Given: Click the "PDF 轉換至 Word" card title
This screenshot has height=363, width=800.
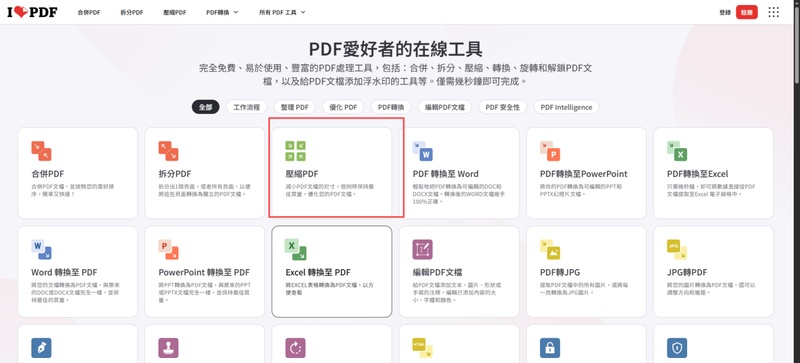Looking at the screenshot, I should coord(445,174).
